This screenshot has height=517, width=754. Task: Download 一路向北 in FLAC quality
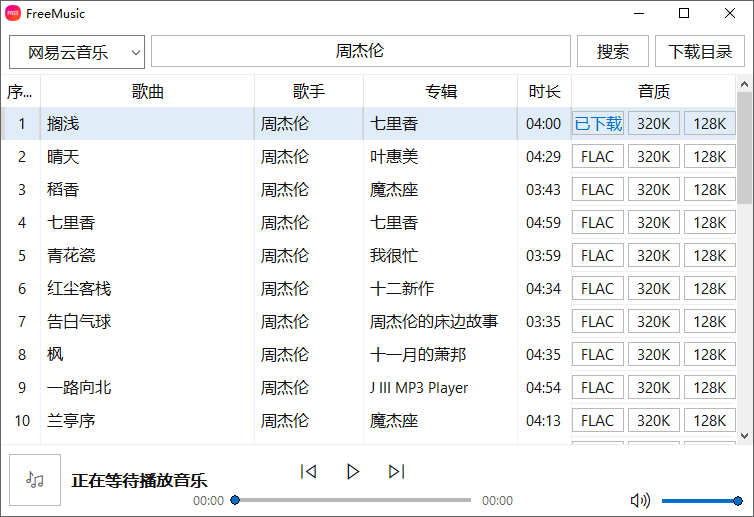coord(598,388)
